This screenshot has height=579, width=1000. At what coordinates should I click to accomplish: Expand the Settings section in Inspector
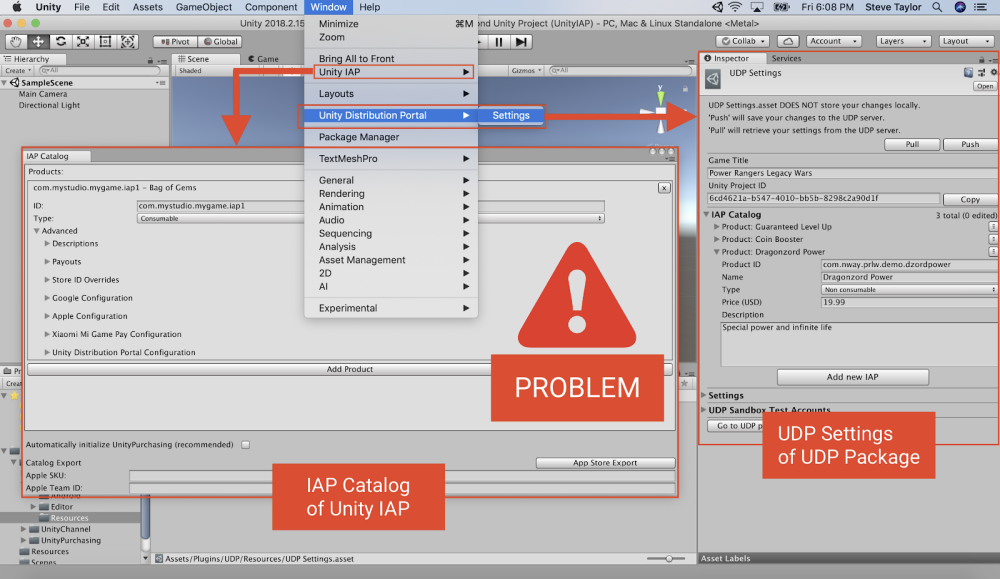(703, 395)
